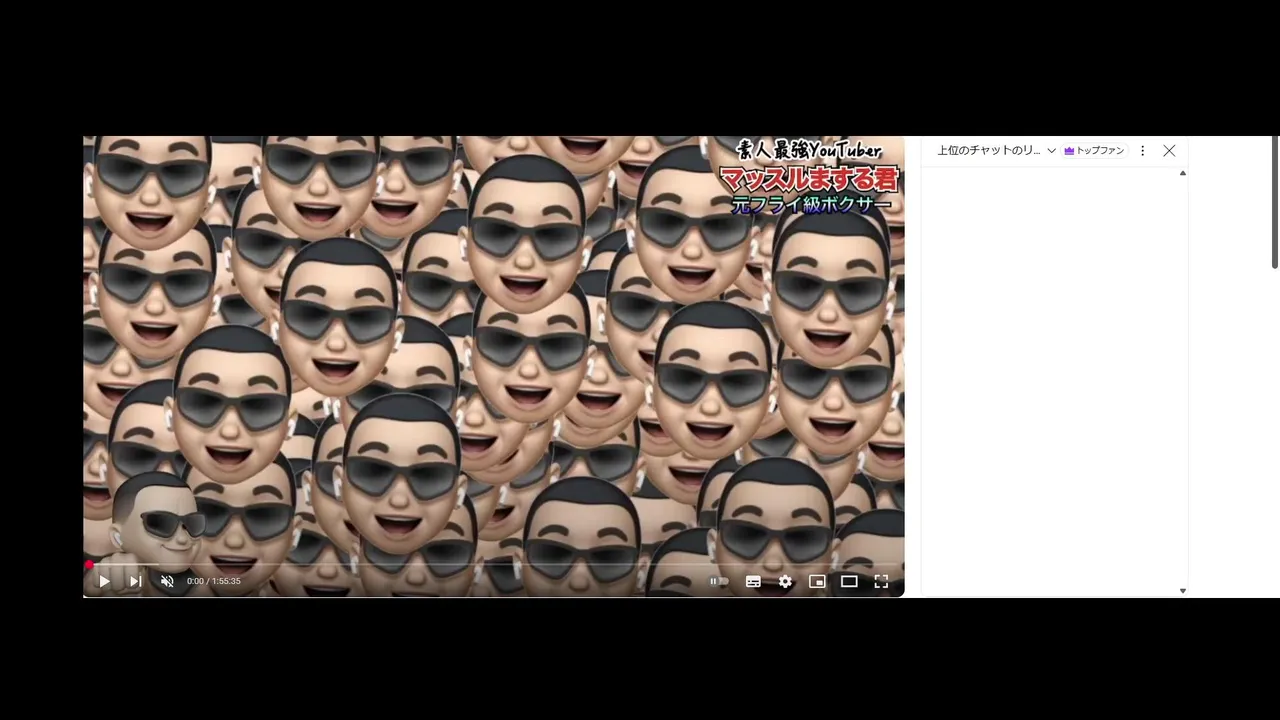Viewport: 1280px width, 720px height.
Task: Open the 上位のチャットのリ... dropdown
Action: coord(996,151)
